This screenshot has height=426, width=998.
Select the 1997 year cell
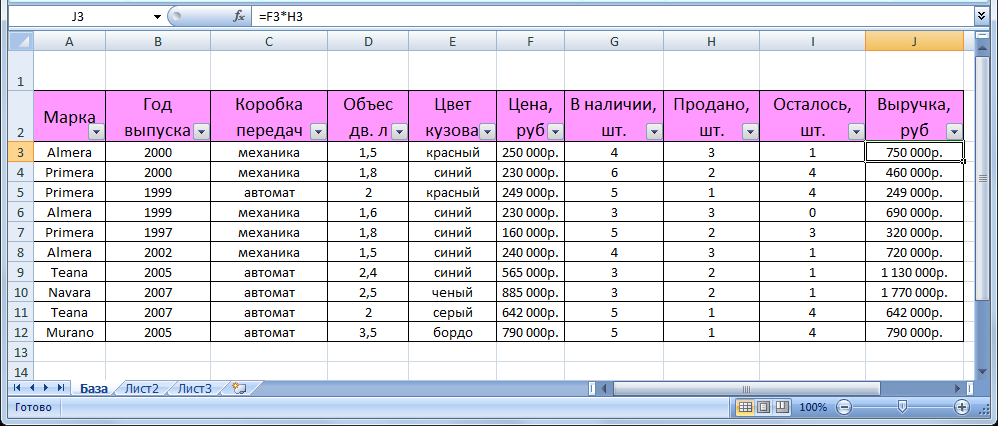[x=158, y=232]
